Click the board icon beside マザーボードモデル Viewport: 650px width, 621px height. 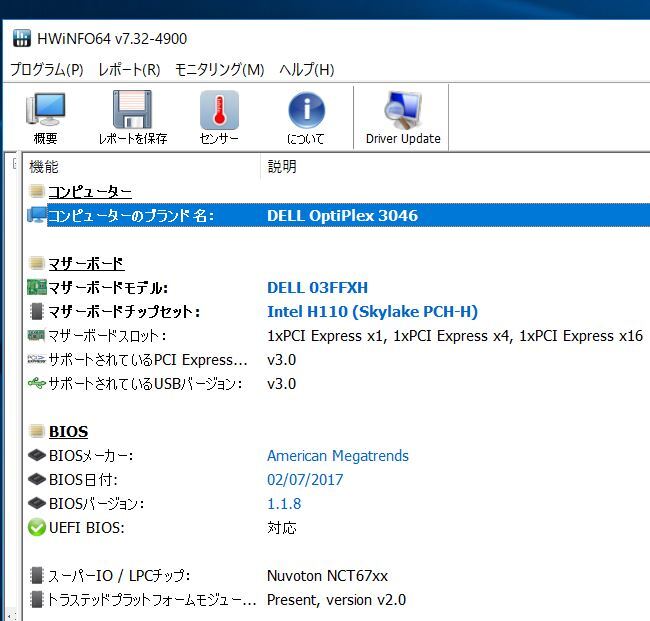coord(36,287)
